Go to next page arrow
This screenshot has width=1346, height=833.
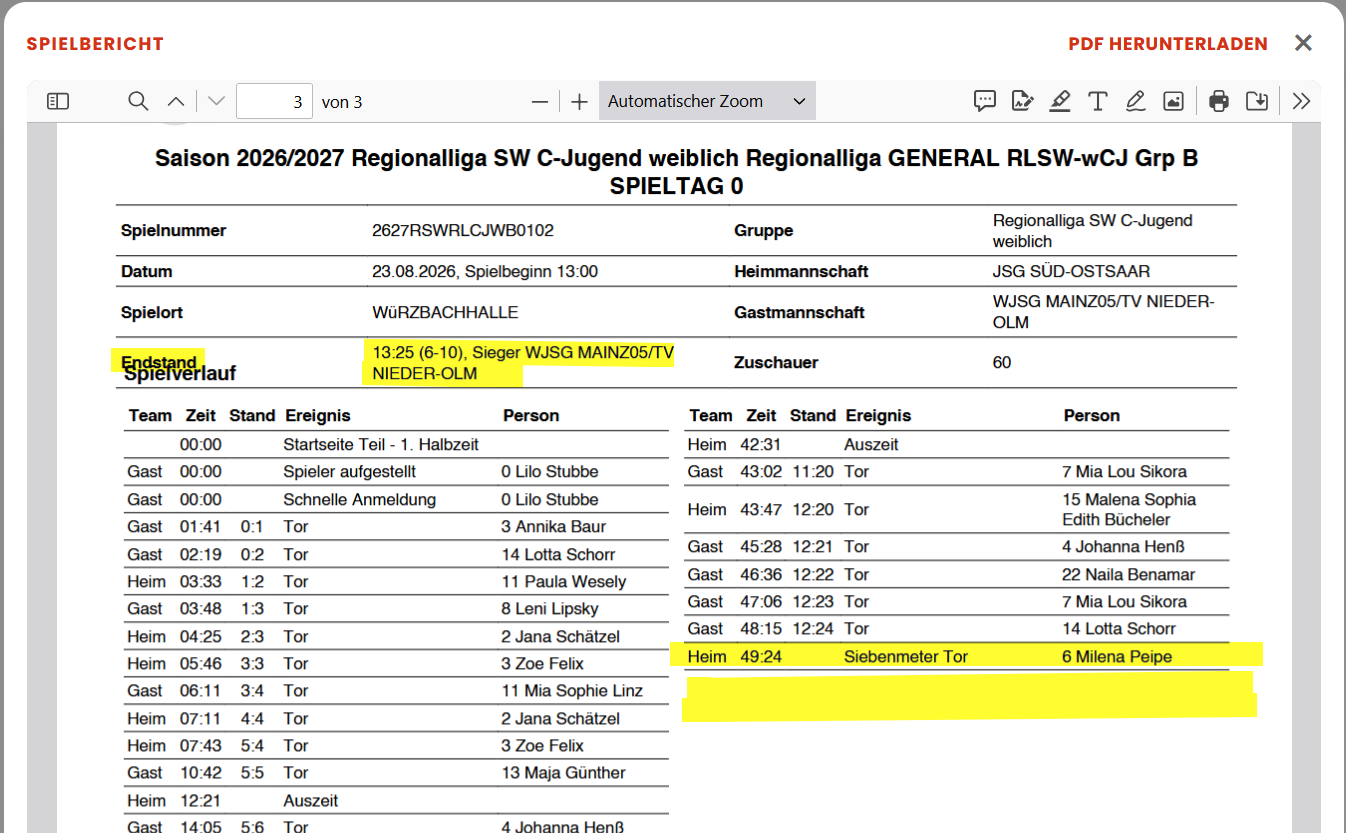216,101
